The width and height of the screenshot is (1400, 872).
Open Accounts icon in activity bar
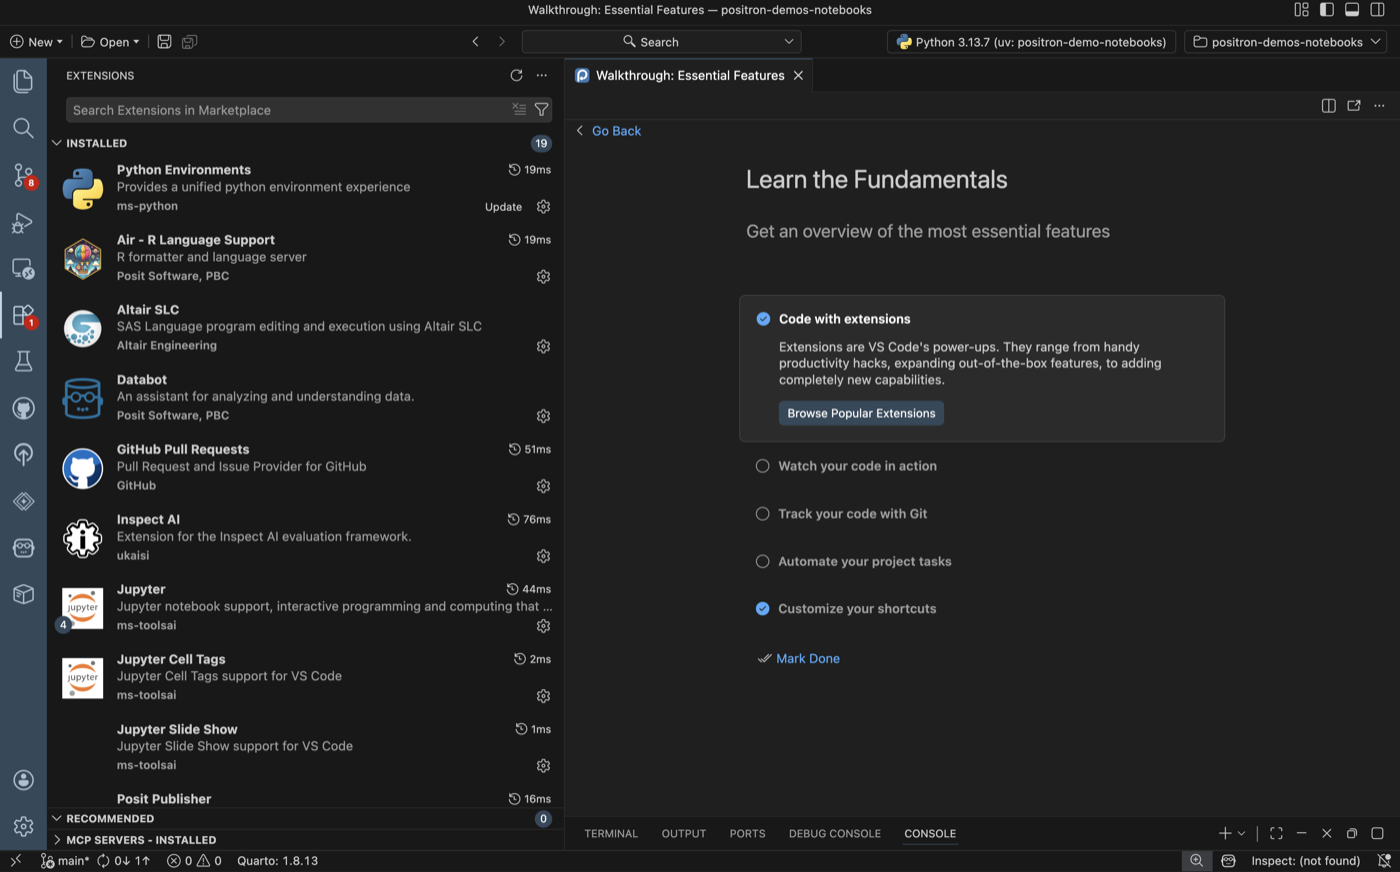coord(23,780)
